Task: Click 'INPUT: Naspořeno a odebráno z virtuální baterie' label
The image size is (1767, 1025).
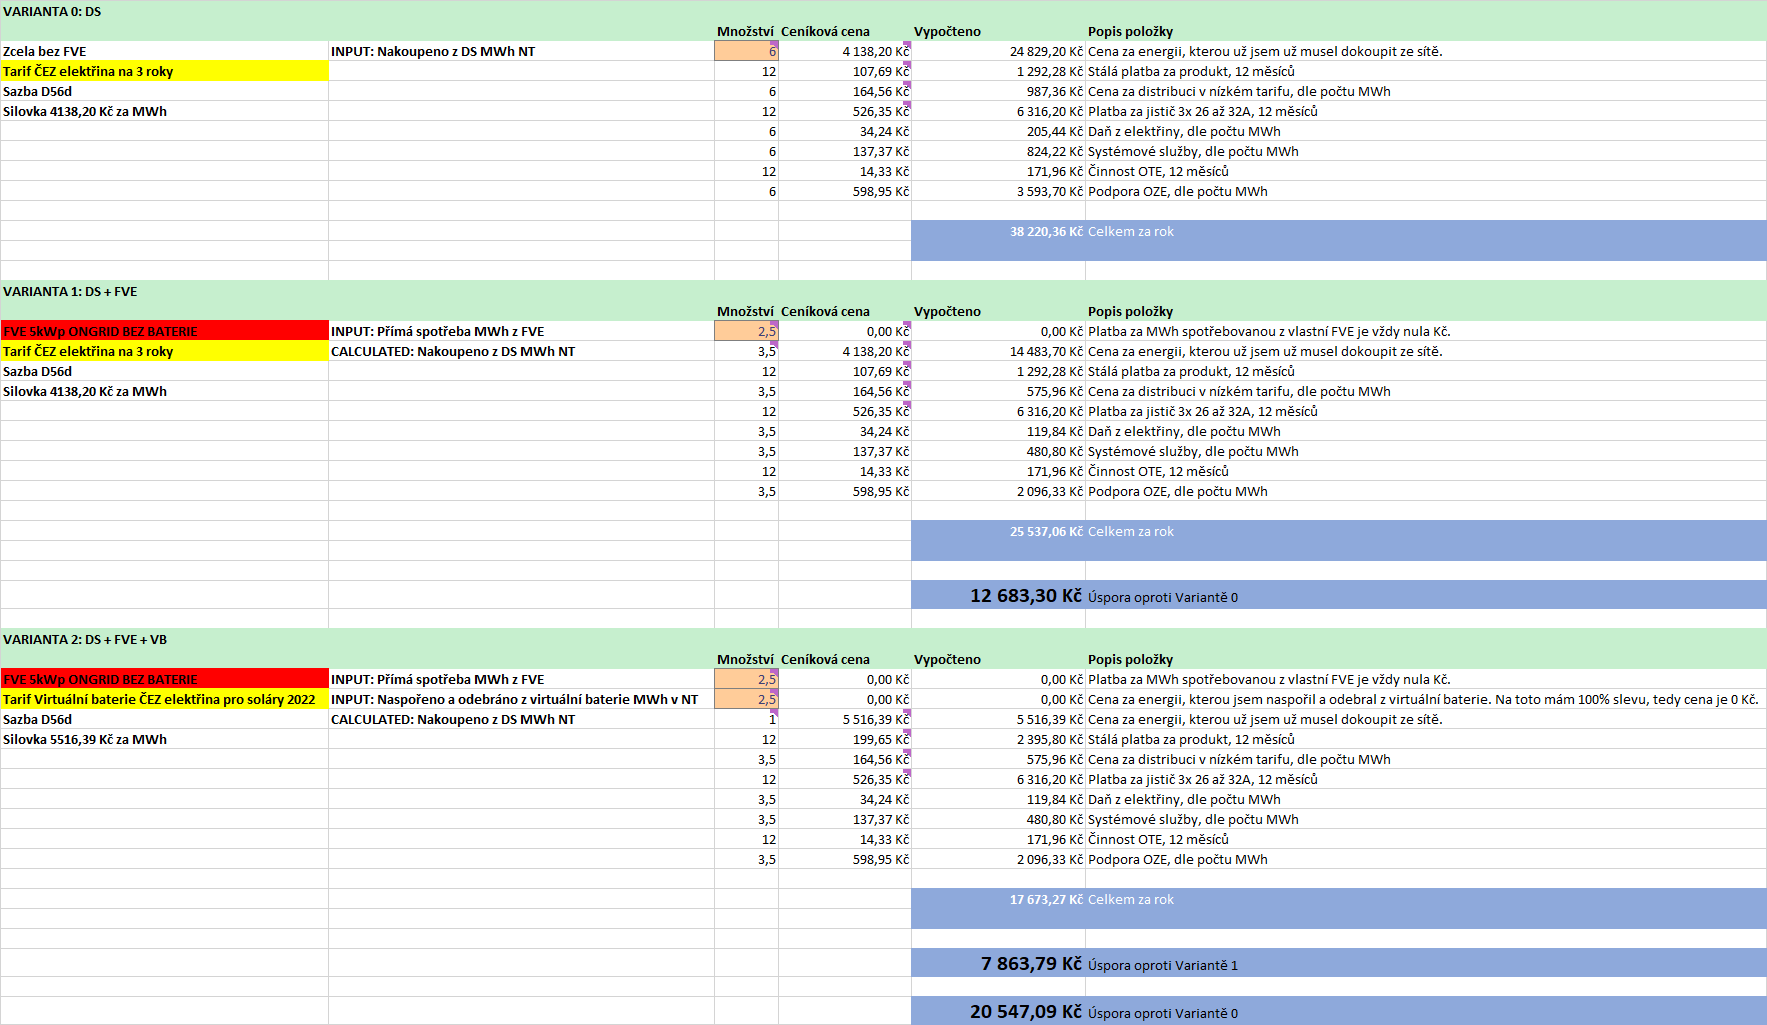Action: point(514,699)
